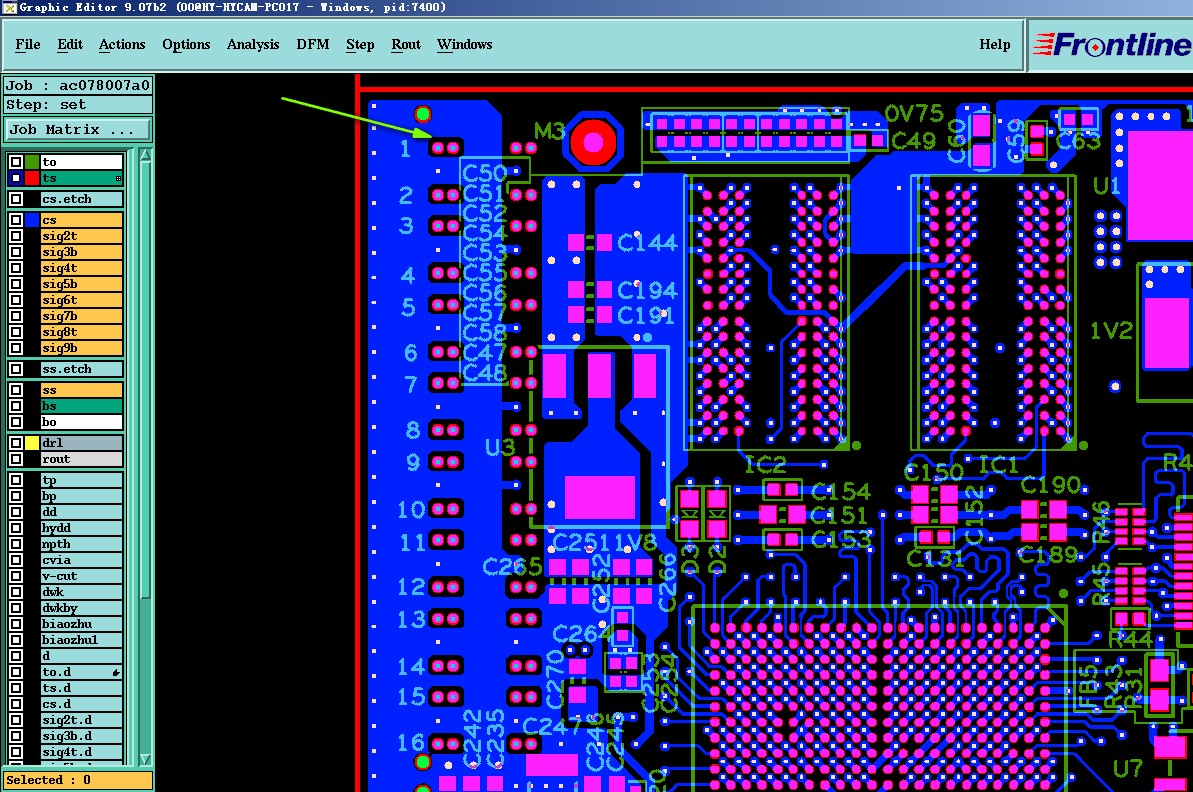Toggle the biaozhu layer checkbox

(16, 624)
